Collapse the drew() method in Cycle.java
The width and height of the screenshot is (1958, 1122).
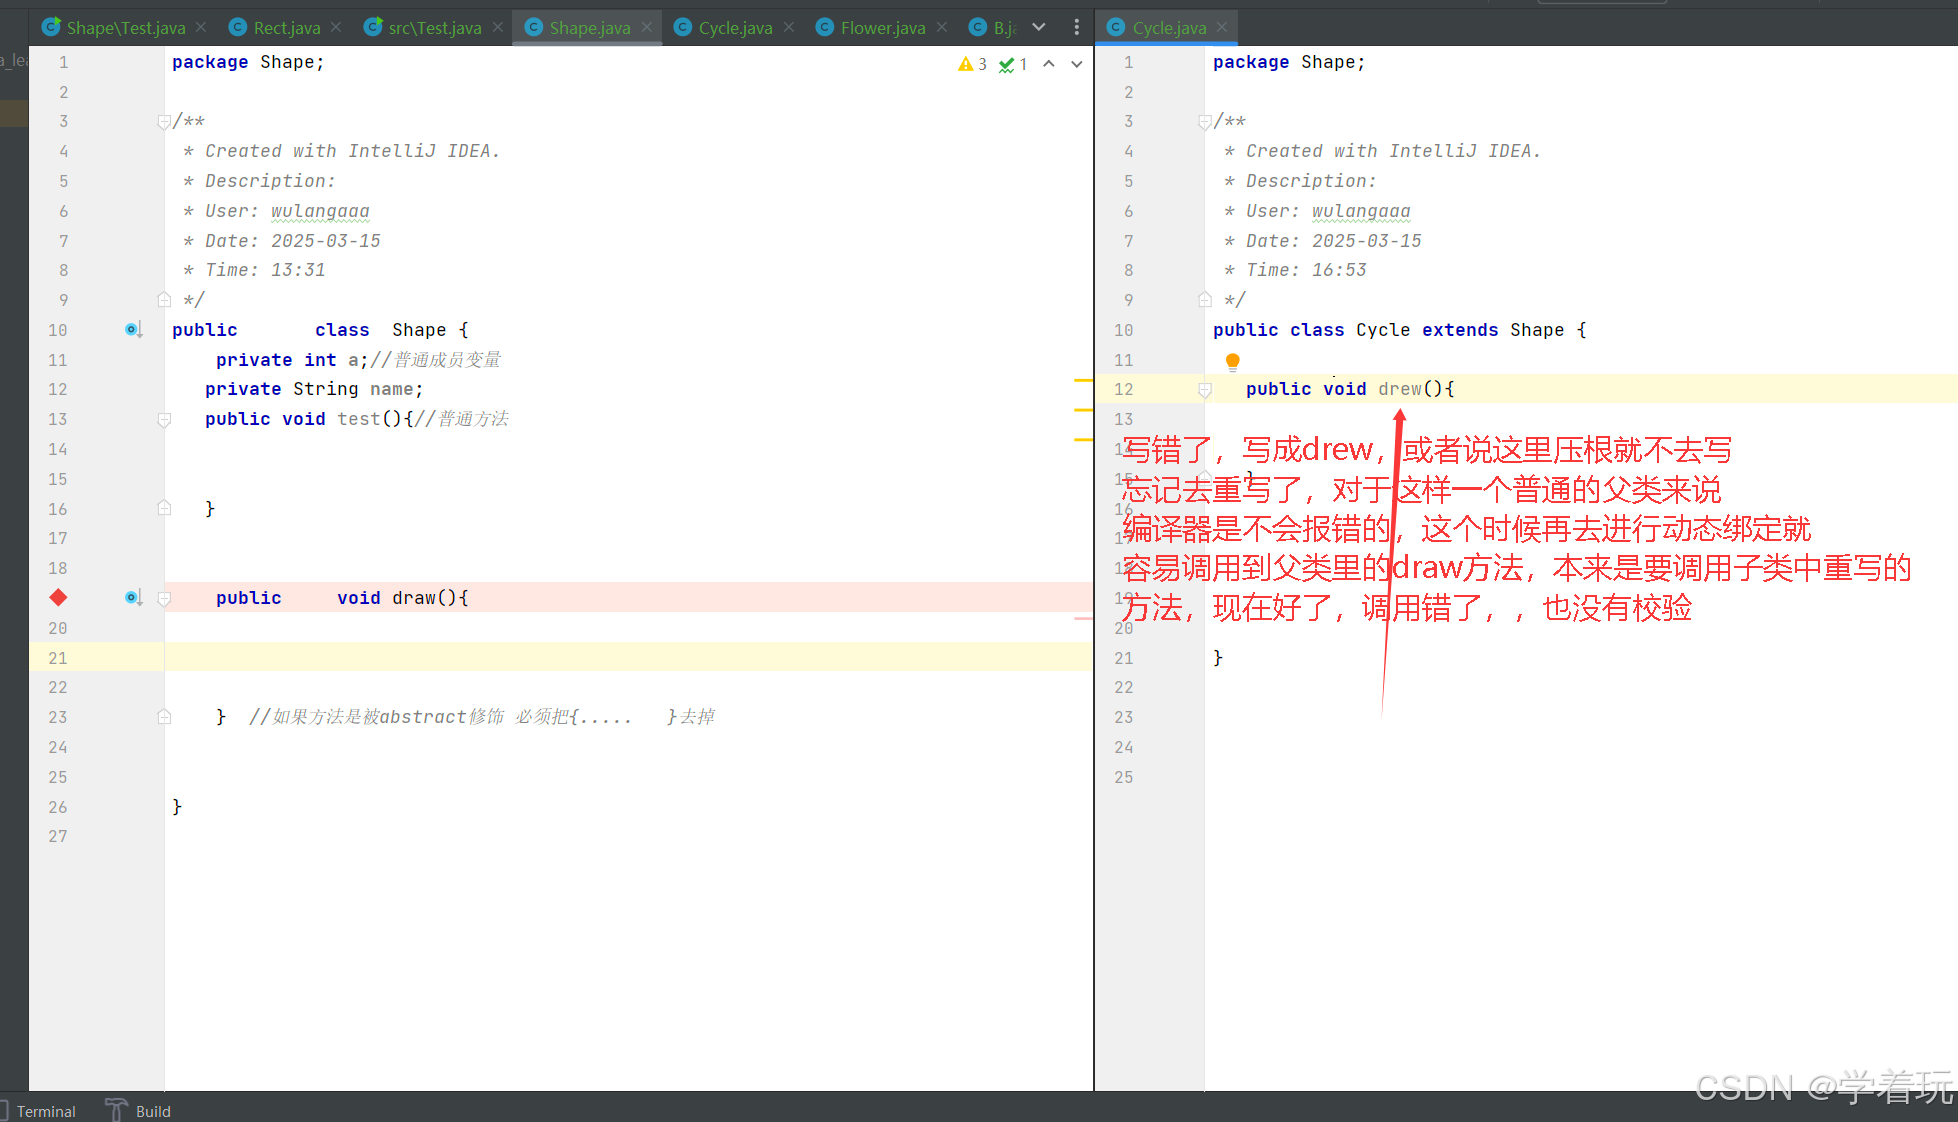click(1205, 390)
